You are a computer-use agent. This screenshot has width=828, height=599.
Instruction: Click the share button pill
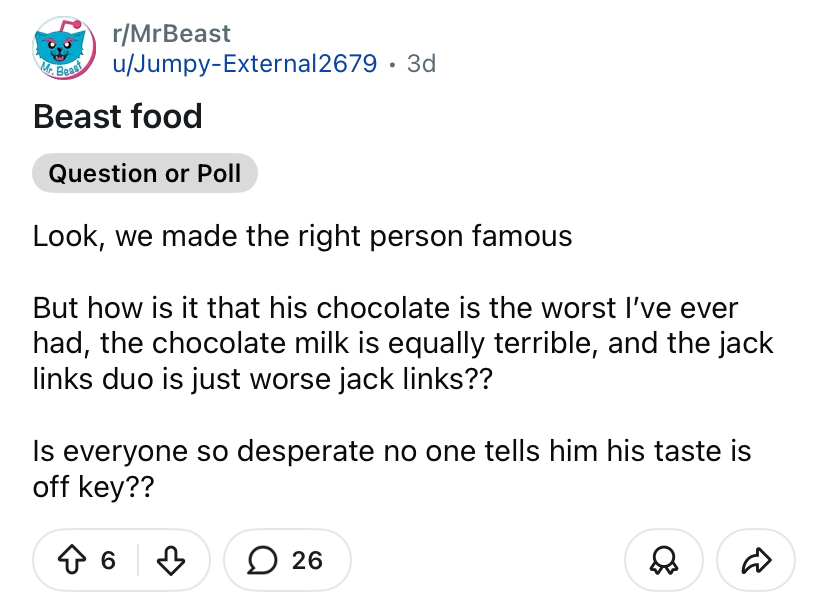click(756, 560)
